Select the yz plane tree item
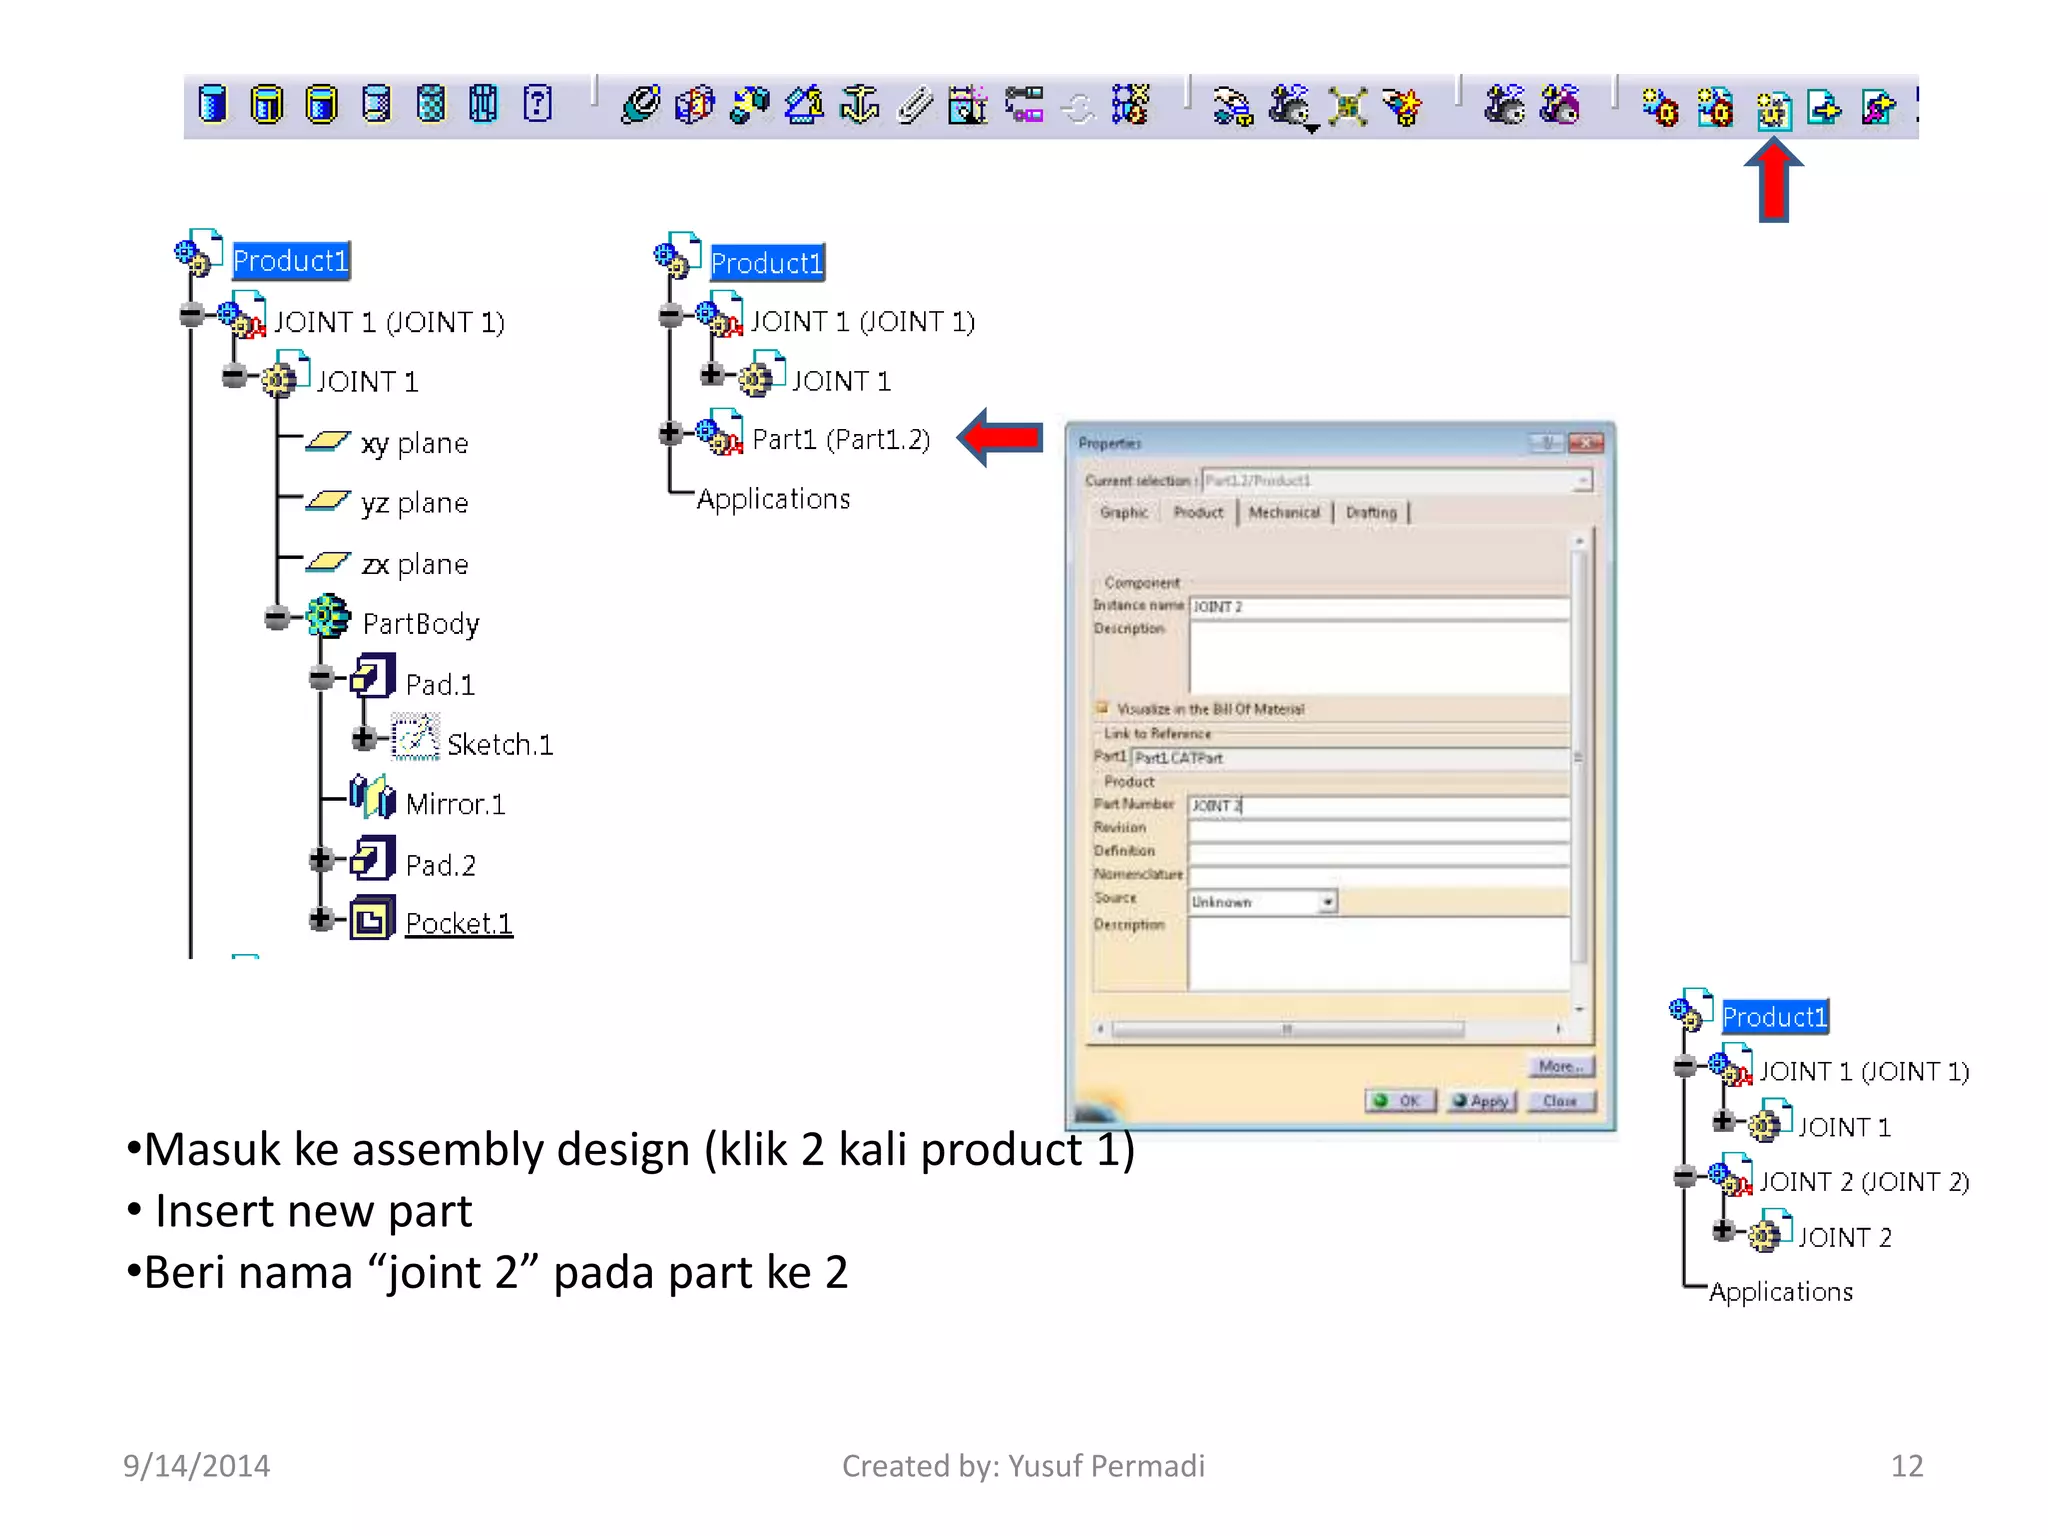 414,503
